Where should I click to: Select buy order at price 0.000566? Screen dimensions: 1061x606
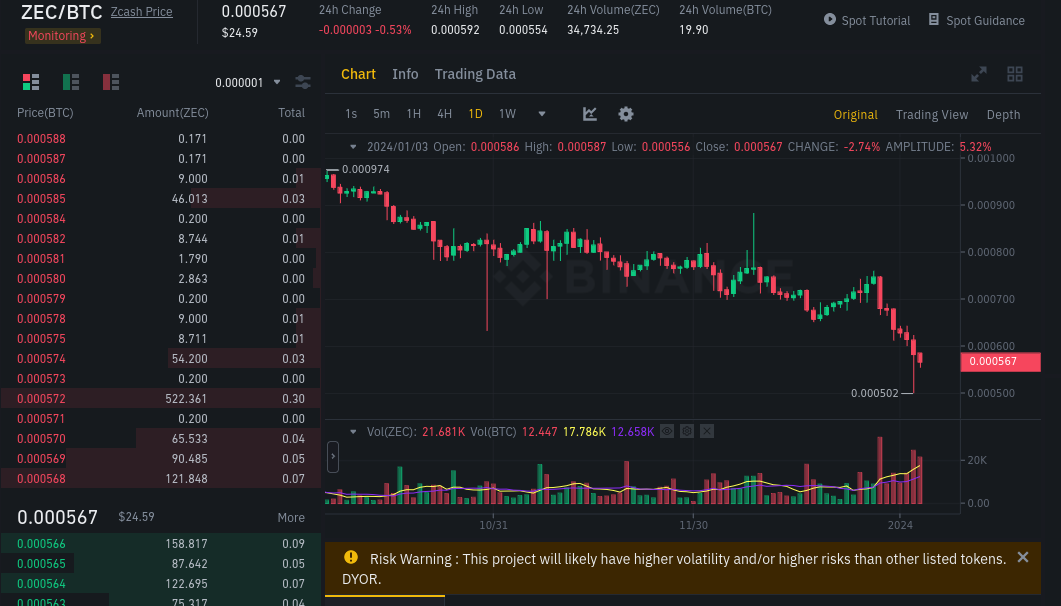tap(160, 544)
